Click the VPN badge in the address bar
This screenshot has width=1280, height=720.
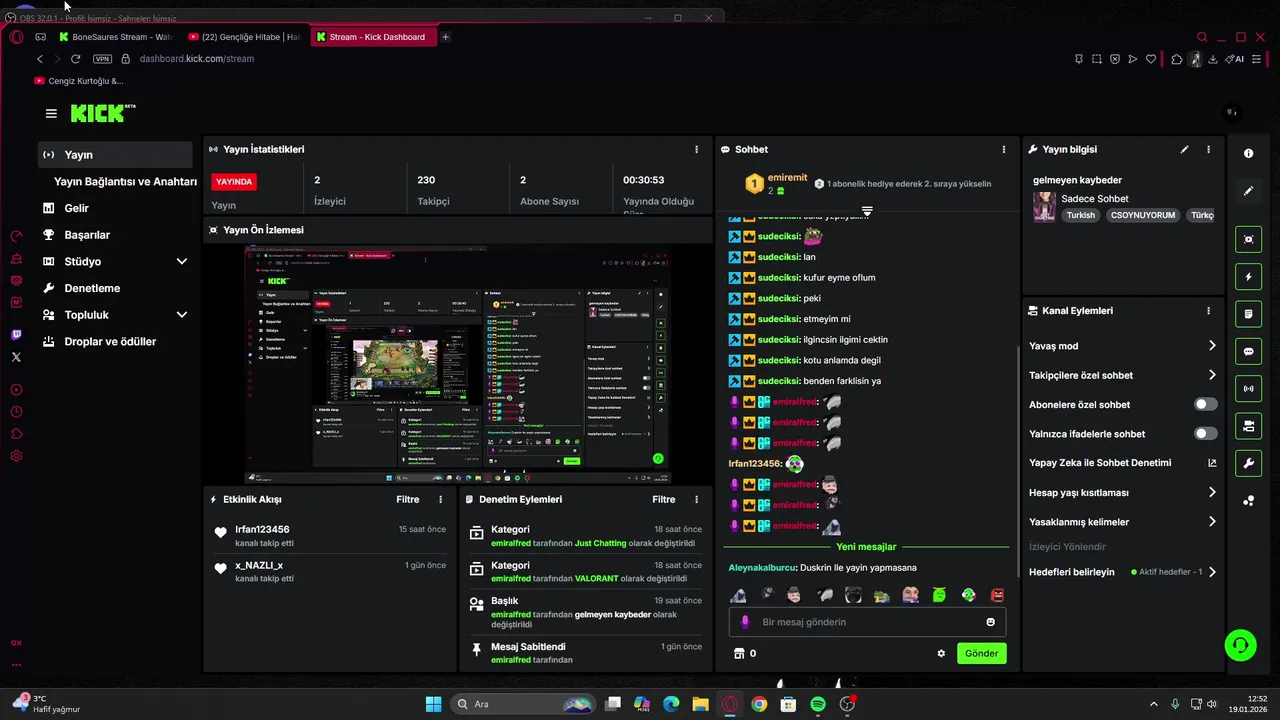point(102,59)
